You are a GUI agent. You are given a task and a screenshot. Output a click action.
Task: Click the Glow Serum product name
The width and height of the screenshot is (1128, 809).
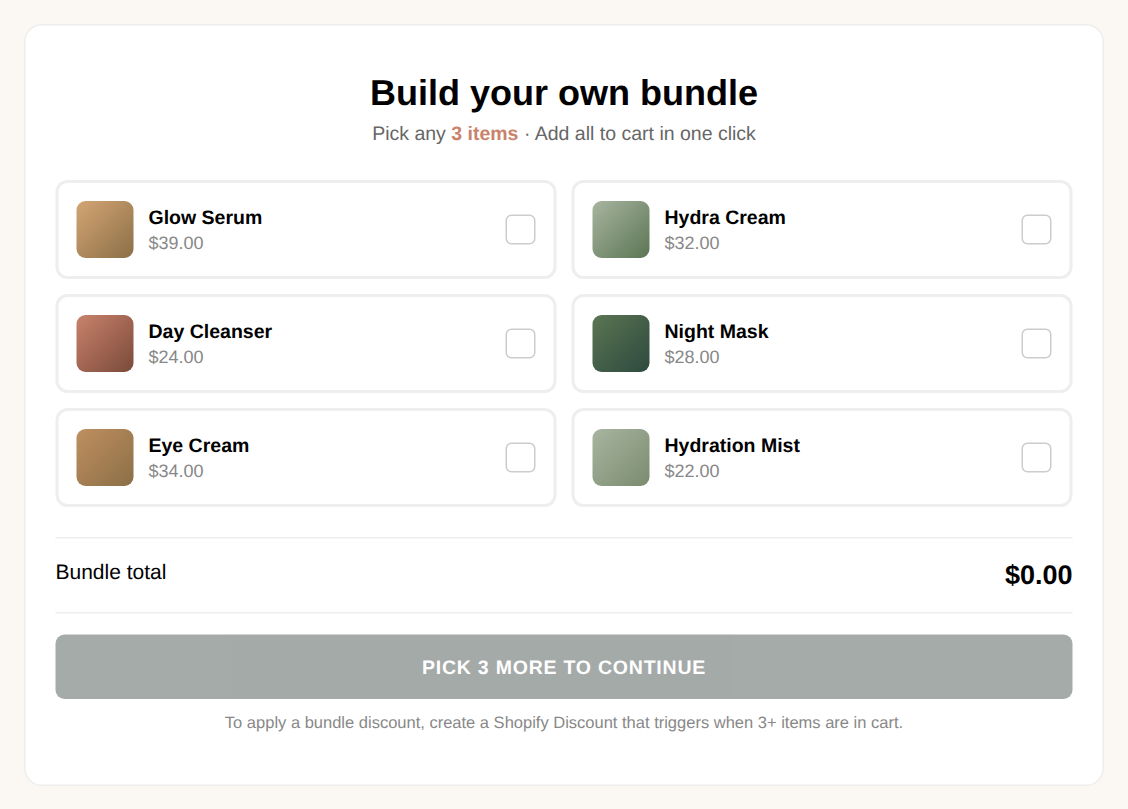click(205, 218)
